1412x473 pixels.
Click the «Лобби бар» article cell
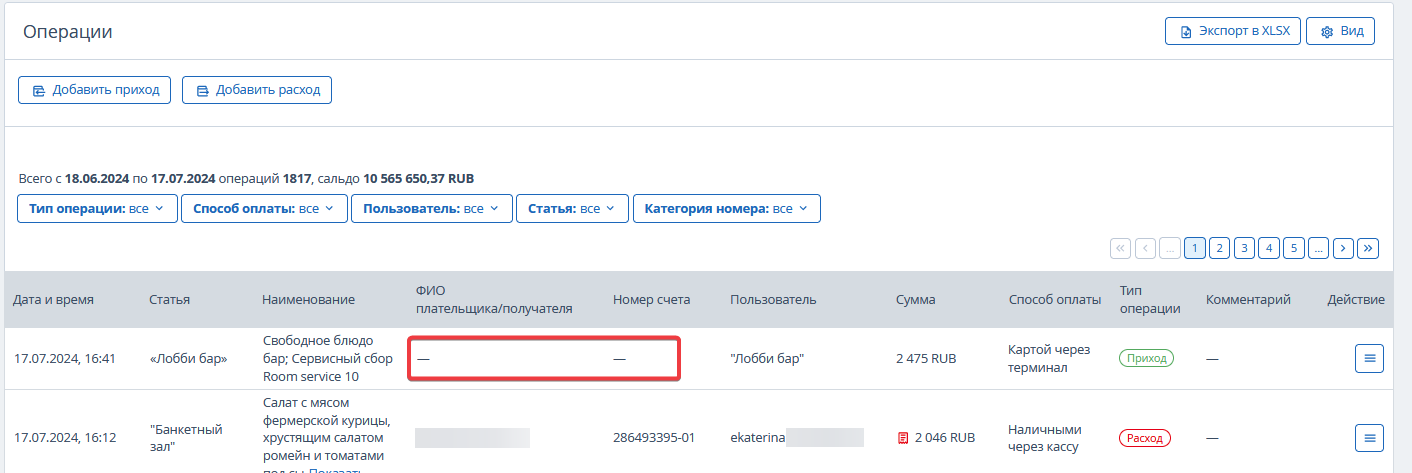click(x=188, y=359)
